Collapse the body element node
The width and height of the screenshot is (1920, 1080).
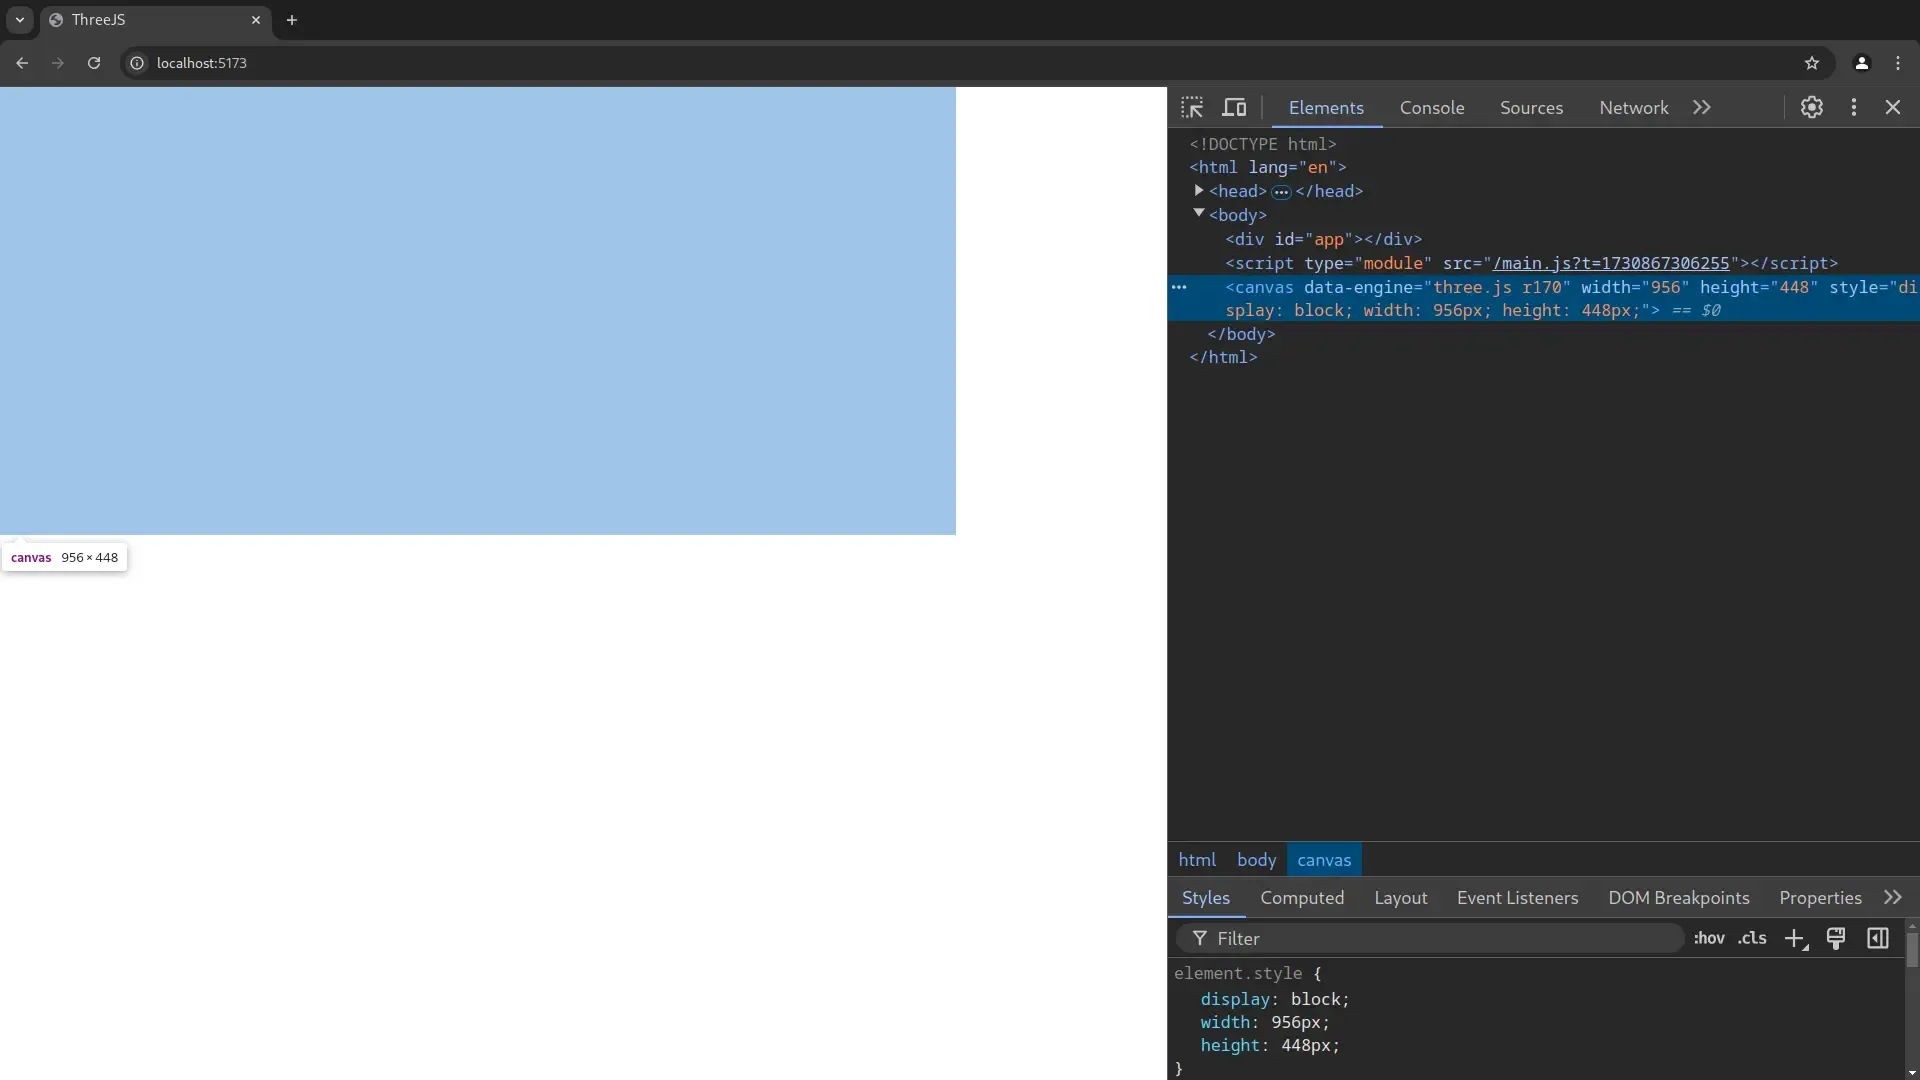pyautogui.click(x=1199, y=214)
